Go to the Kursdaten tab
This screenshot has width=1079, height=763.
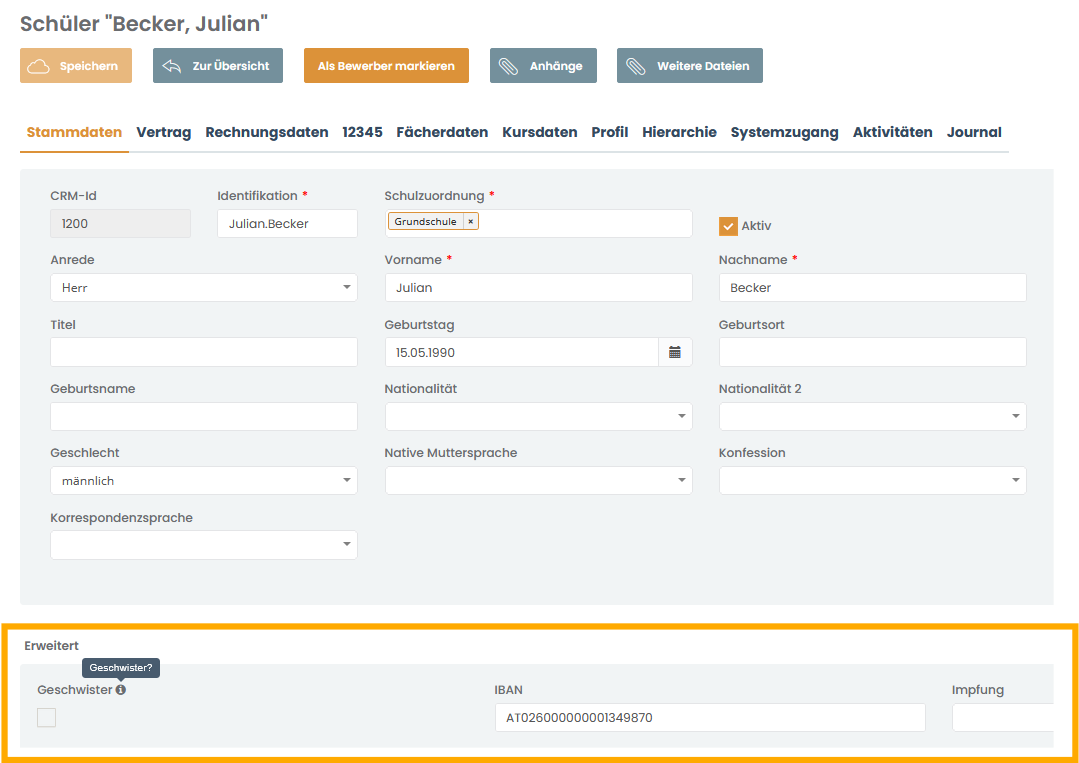coord(540,132)
